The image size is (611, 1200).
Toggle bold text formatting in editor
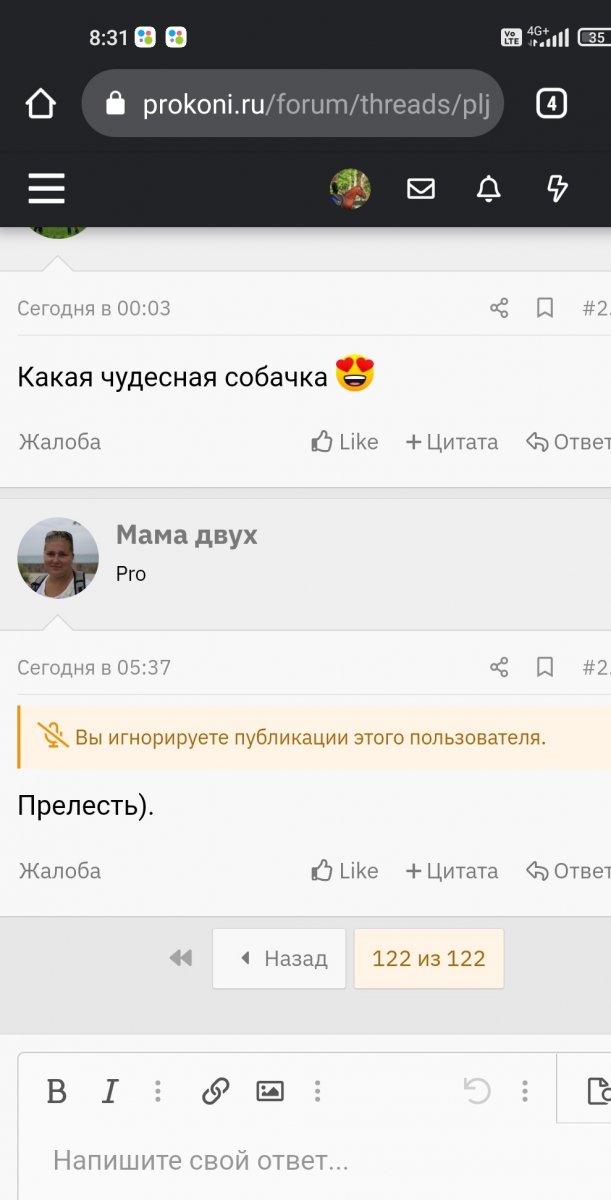tap(57, 1091)
